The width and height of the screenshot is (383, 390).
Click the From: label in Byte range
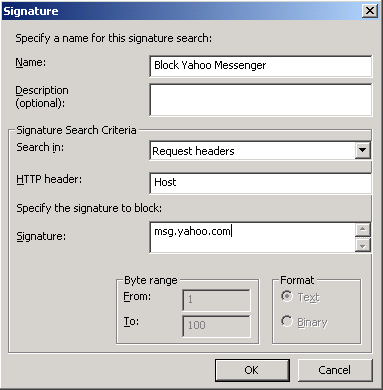(137, 296)
